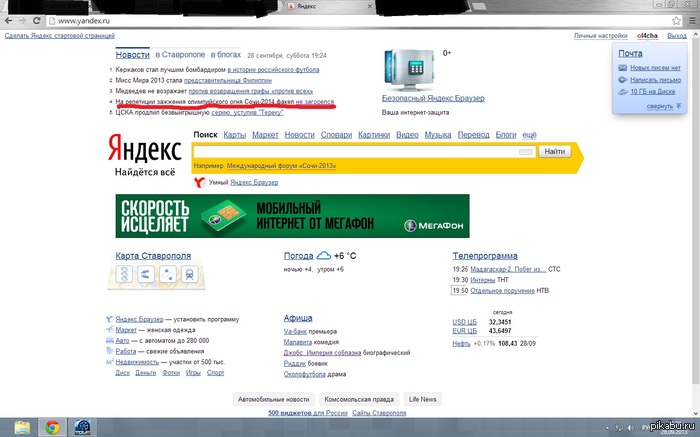Expand more services via 'ещё' link
The image size is (700, 437).
pyautogui.click(x=530, y=134)
